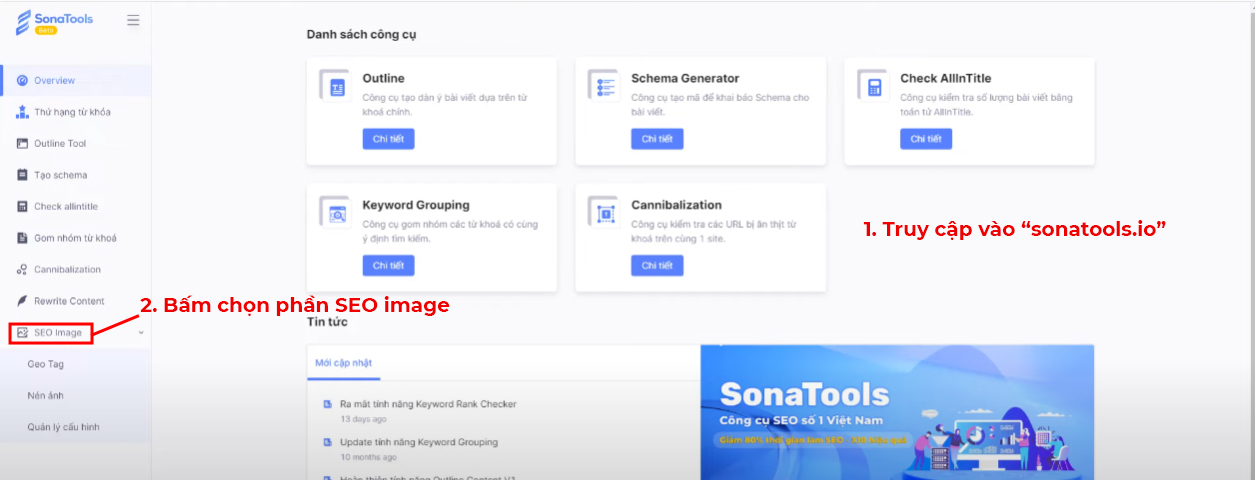Click the Outline card title

pyautogui.click(x=383, y=78)
